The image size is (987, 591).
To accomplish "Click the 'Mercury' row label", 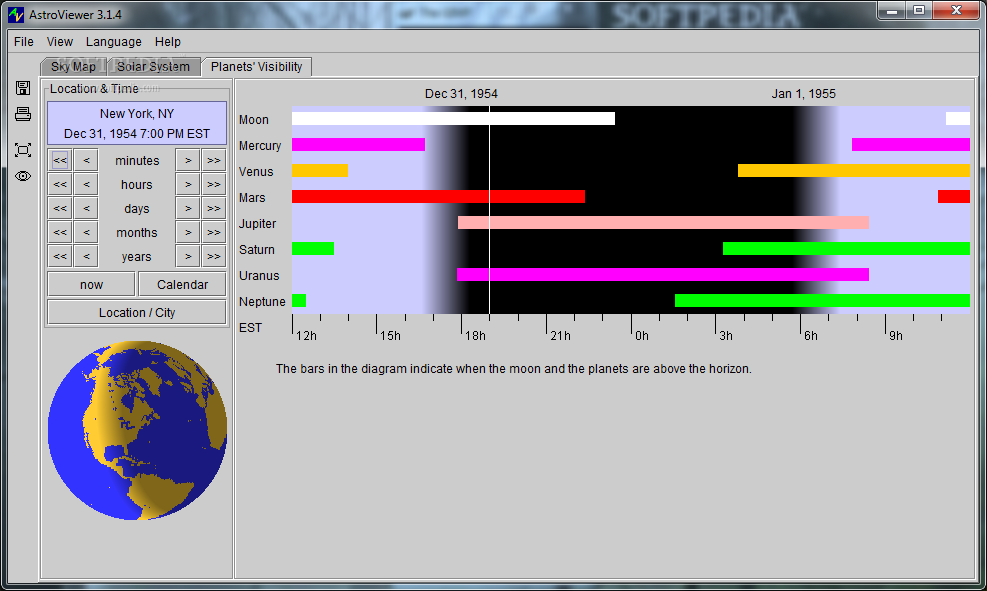I will [260, 145].
